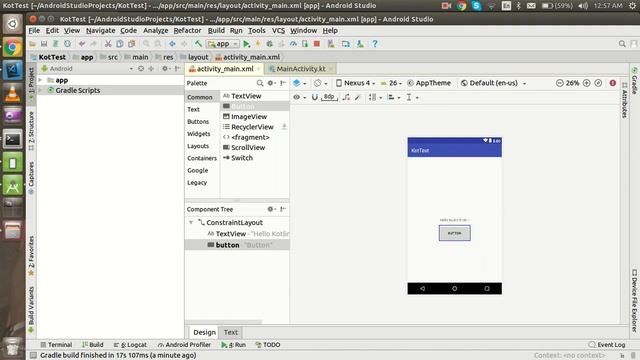
Task: Run the app with green play icon
Action: pyautogui.click(x=247, y=44)
